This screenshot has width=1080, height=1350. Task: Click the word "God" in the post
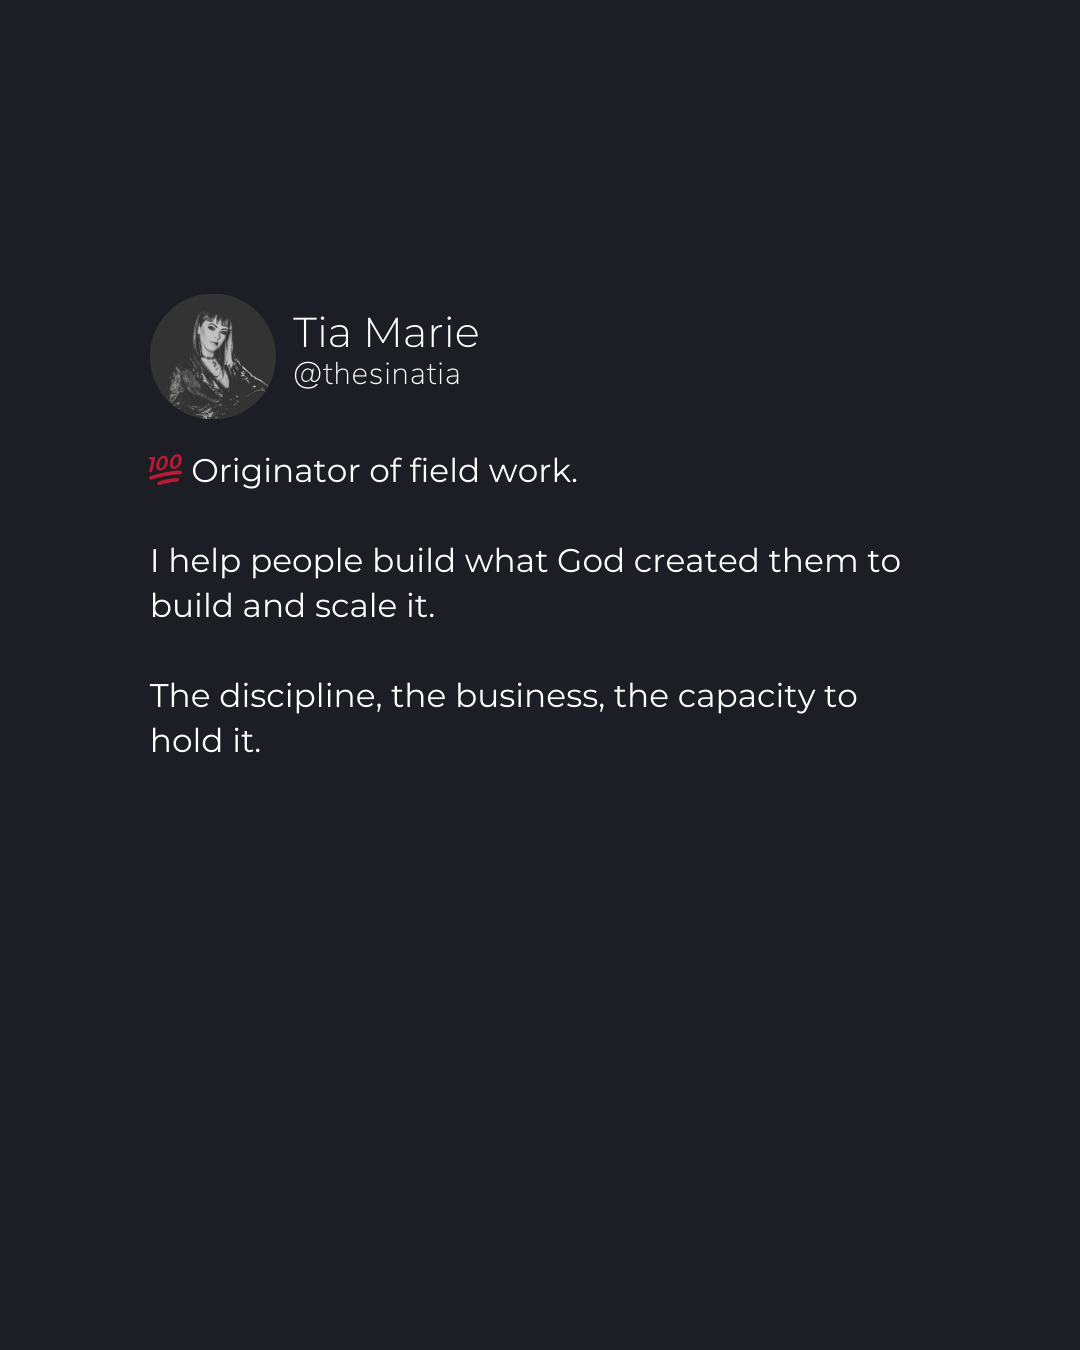point(591,561)
